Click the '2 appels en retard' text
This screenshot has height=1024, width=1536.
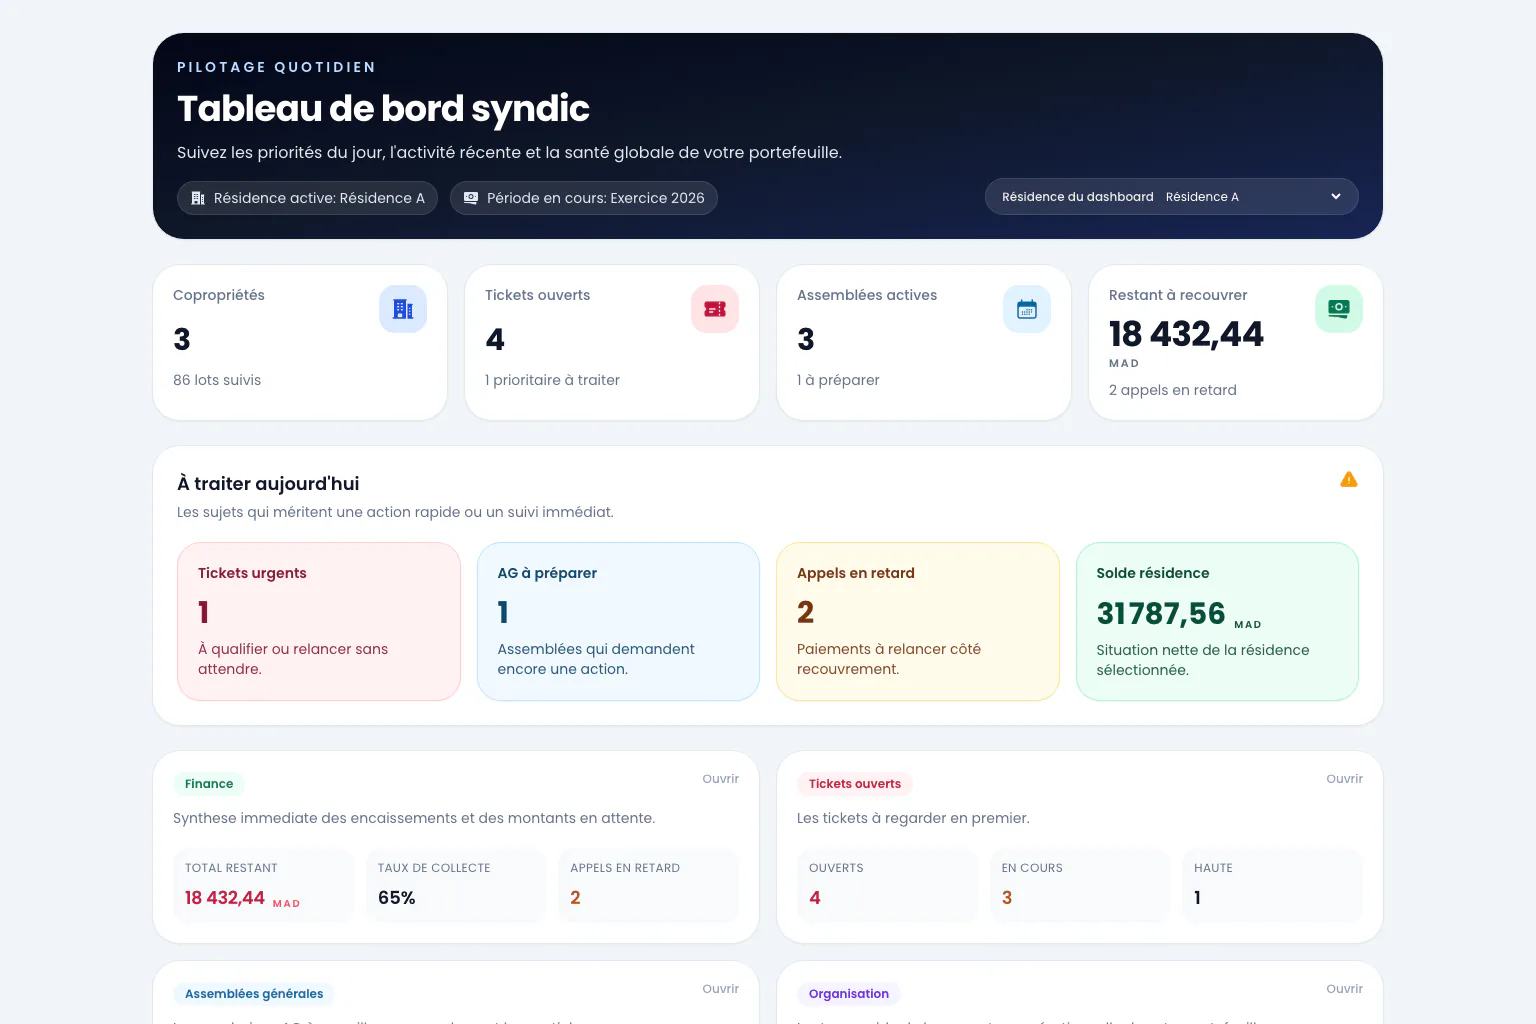[x=1173, y=390]
